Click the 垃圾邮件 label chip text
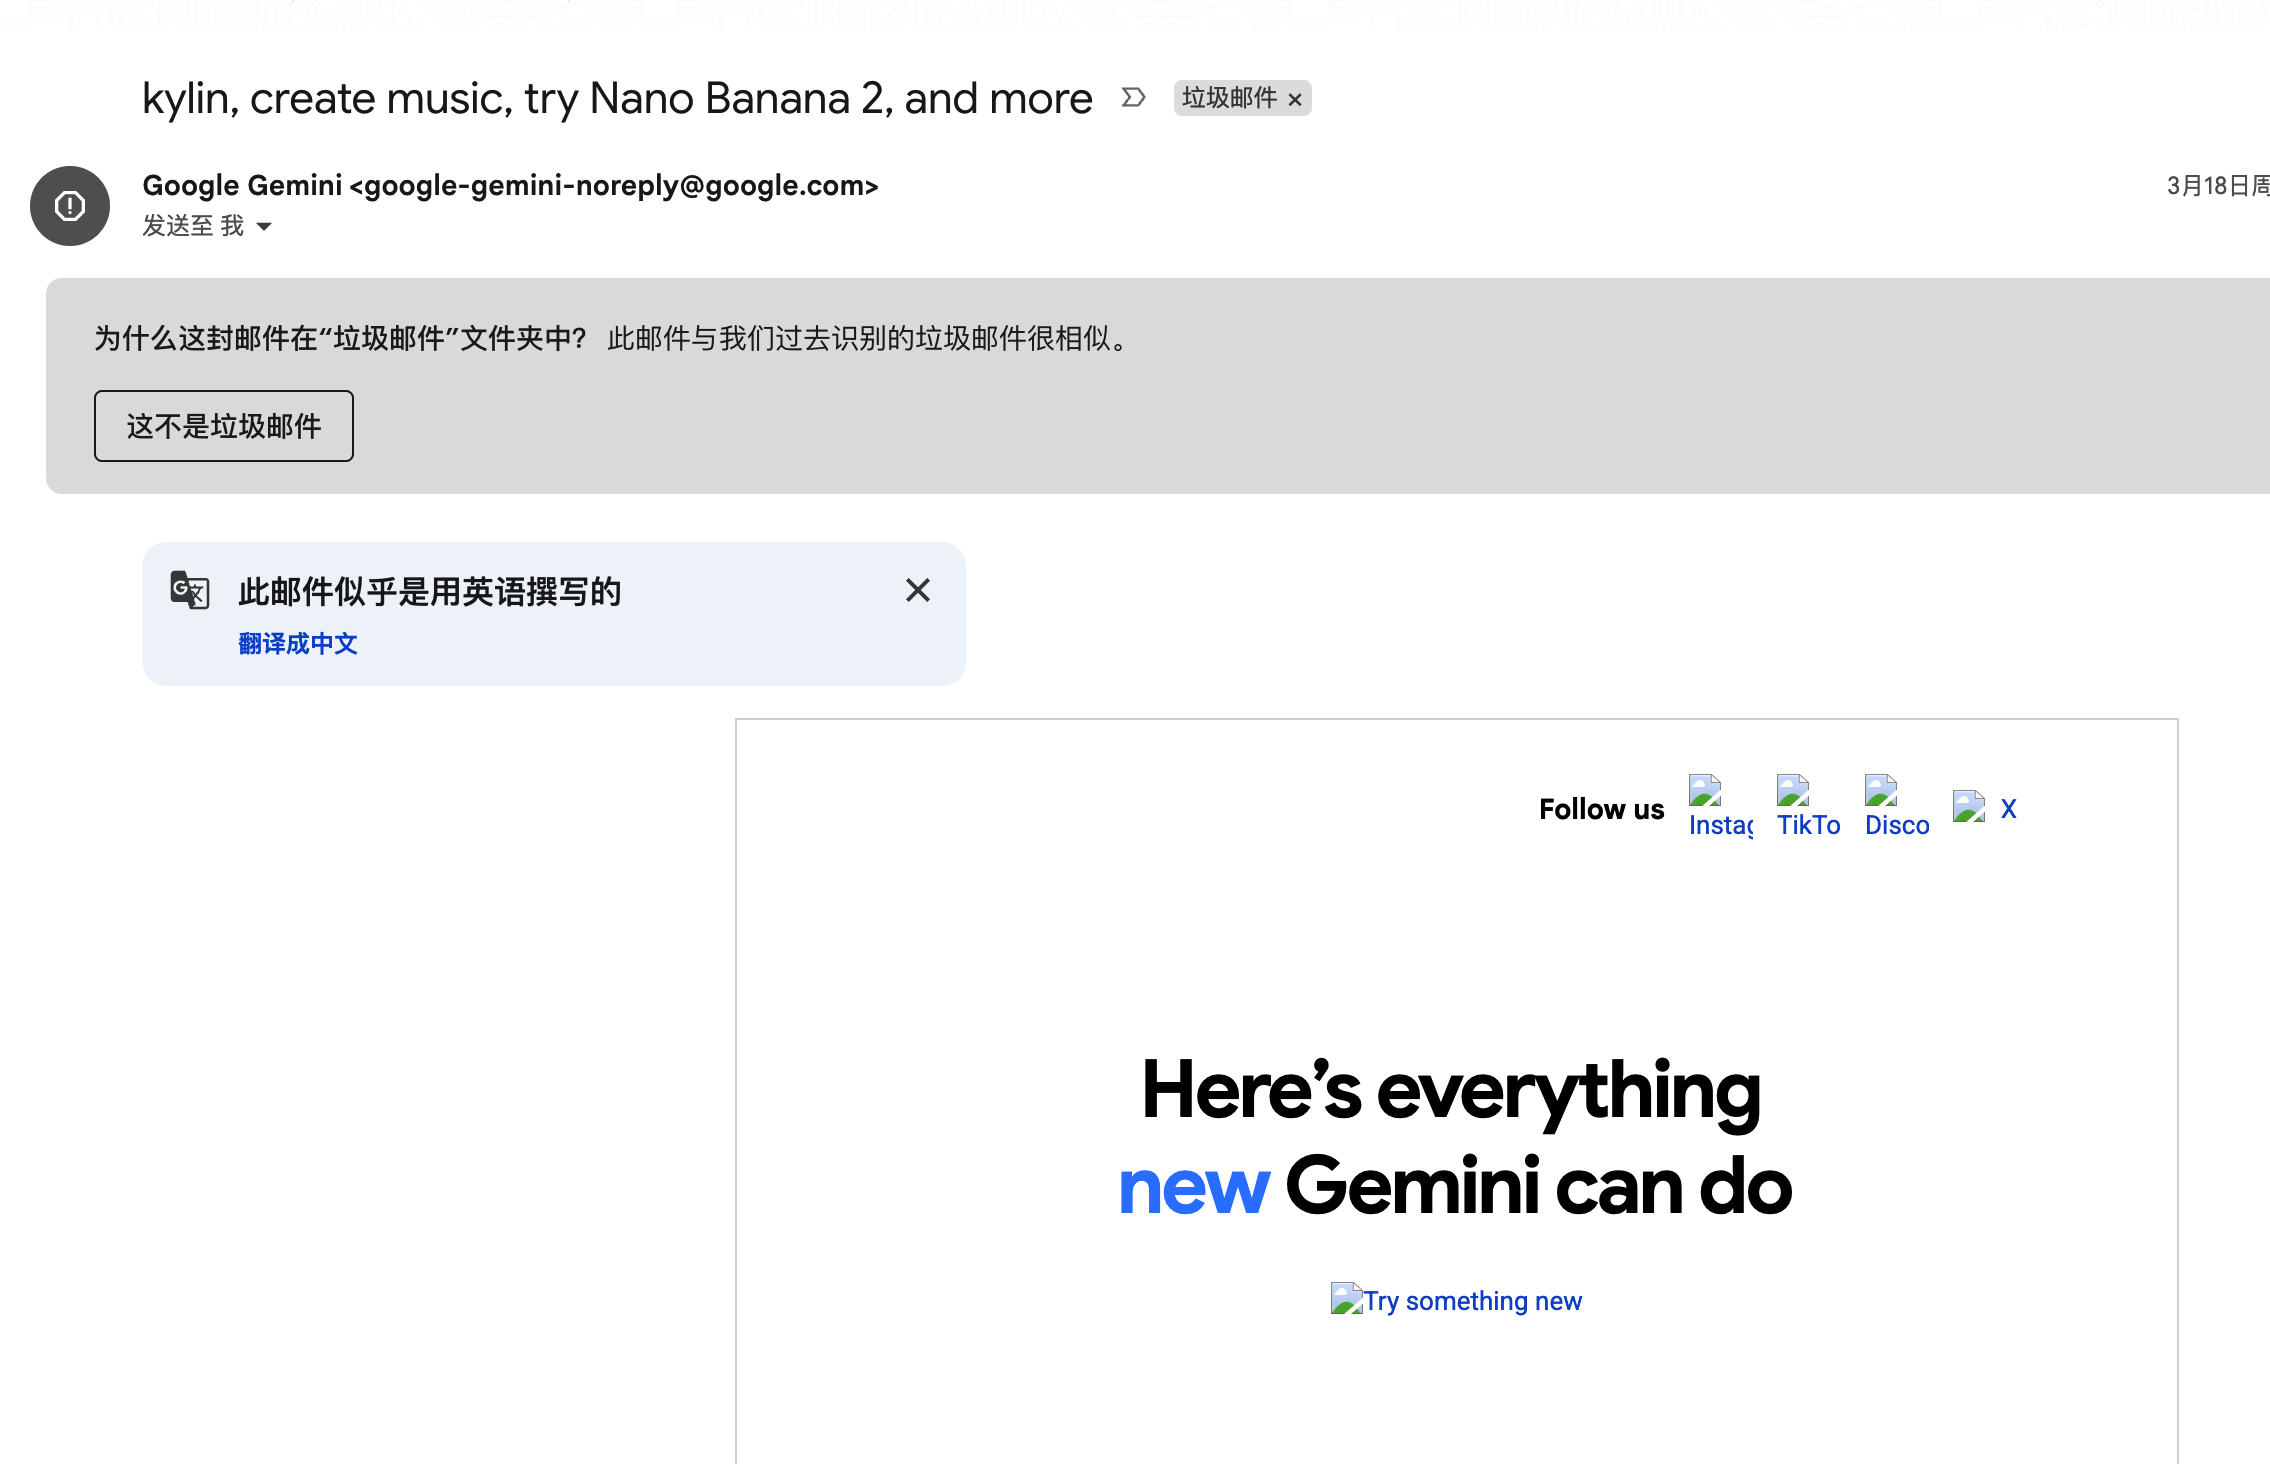Image resolution: width=2270 pixels, height=1464 pixels. (1229, 98)
